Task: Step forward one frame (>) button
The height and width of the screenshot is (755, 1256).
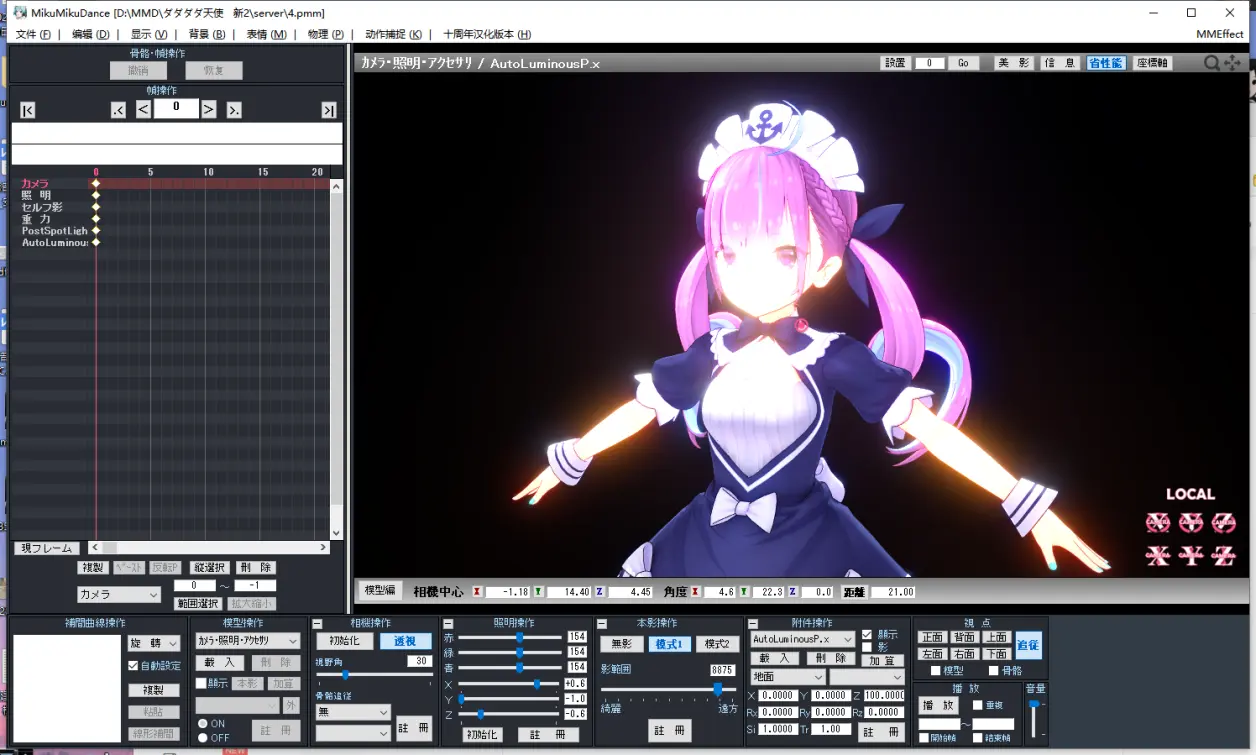Action: tap(209, 109)
